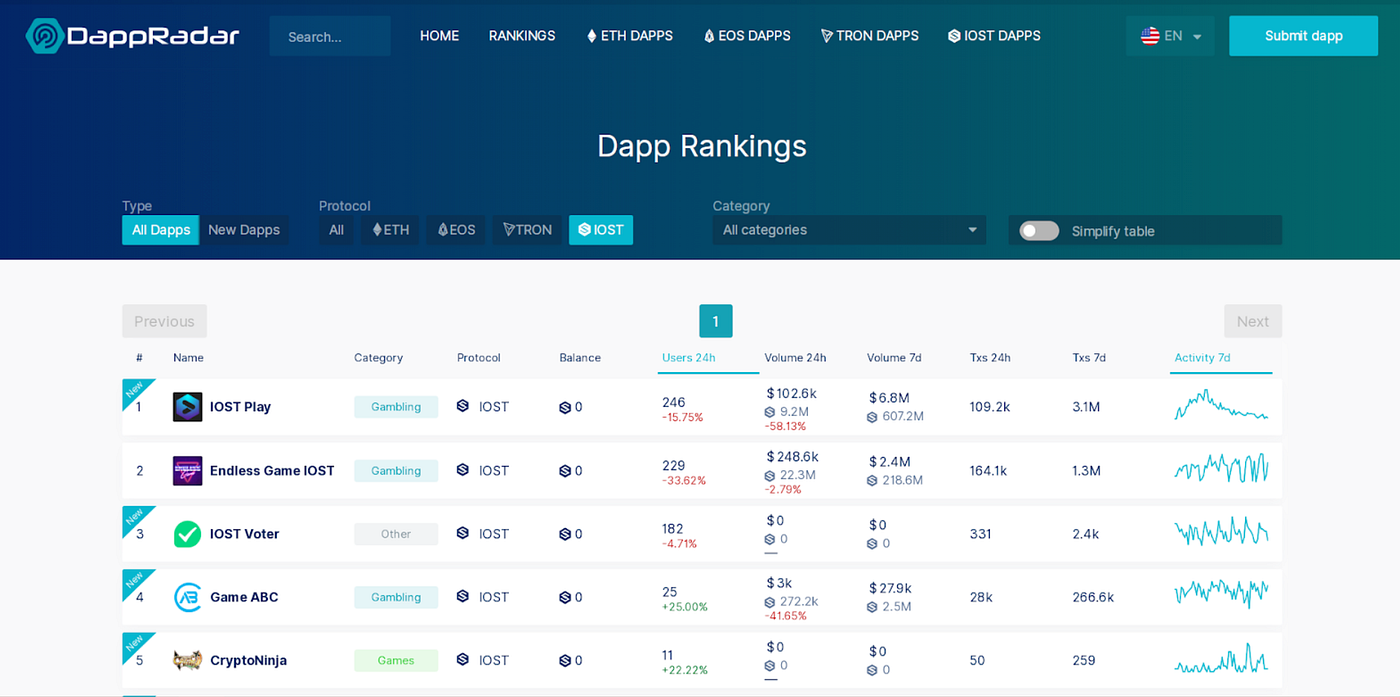View Endless Game IOST activity sparkline
The height and width of the screenshot is (697, 1400).
click(1221, 469)
